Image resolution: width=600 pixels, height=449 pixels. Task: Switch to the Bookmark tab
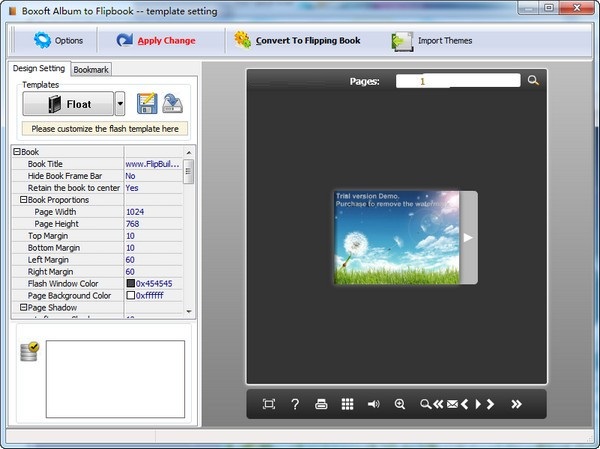[91, 69]
